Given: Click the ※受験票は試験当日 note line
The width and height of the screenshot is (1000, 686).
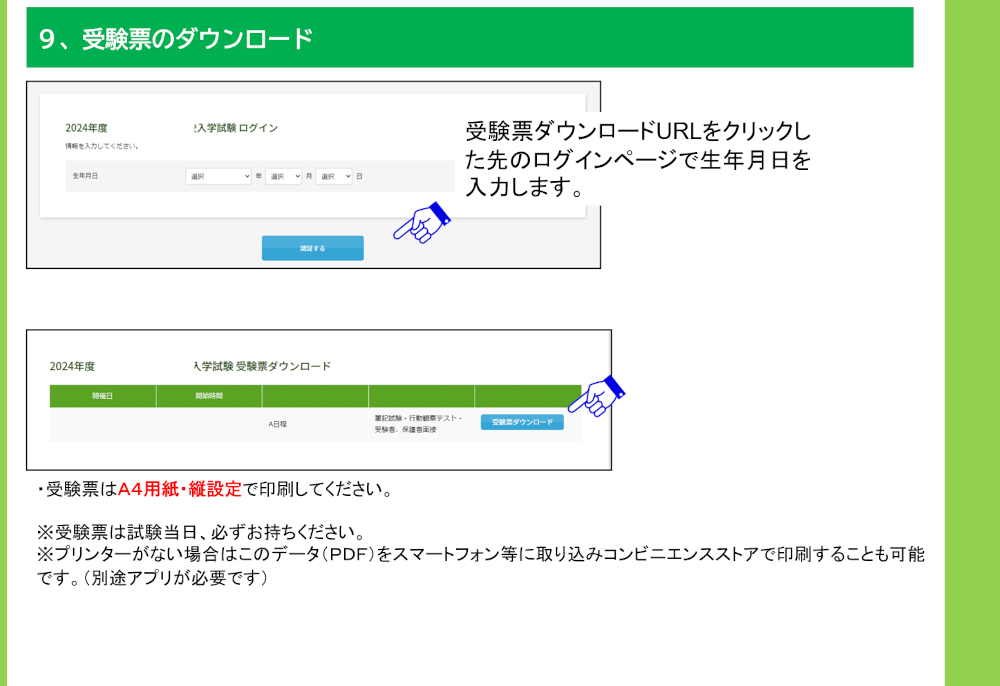Looking at the screenshot, I should (x=202, y=532).
